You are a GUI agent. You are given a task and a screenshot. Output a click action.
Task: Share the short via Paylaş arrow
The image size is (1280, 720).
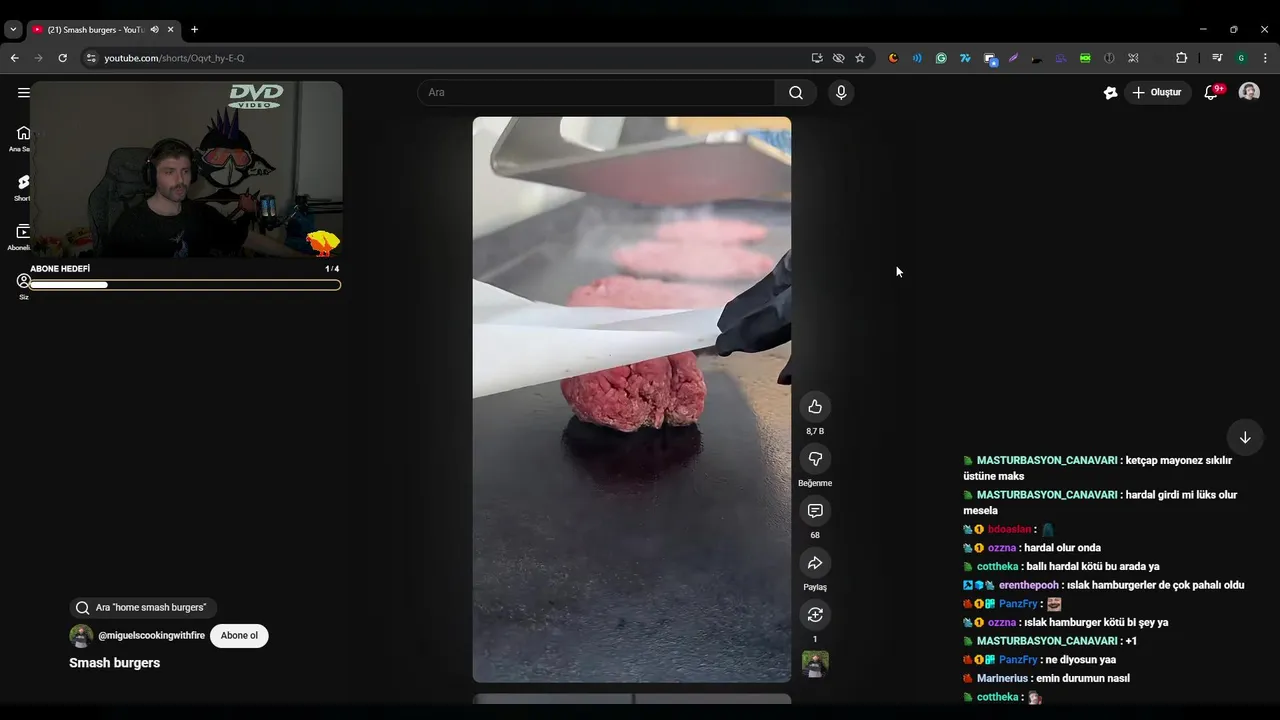[x=815, y=562]
